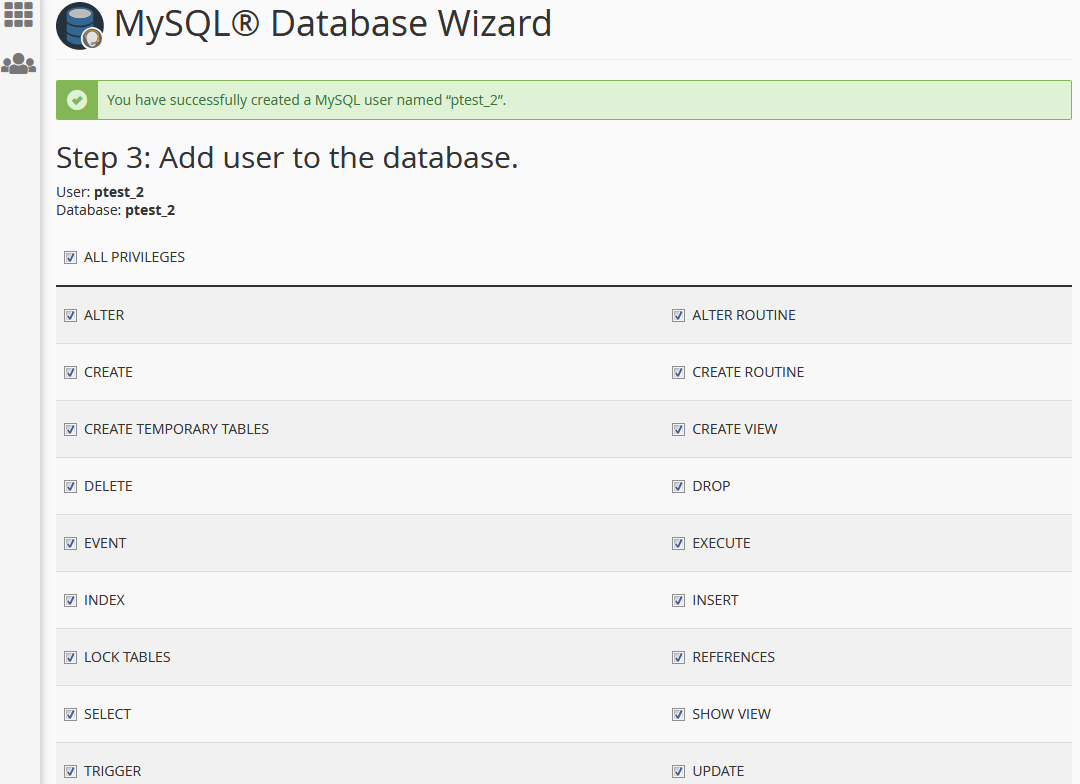Viewport: 1080px width, 784px height.
Task: Disable CREATE TEMPORARY TABLES privilege
Action: (x=70, y=430)
